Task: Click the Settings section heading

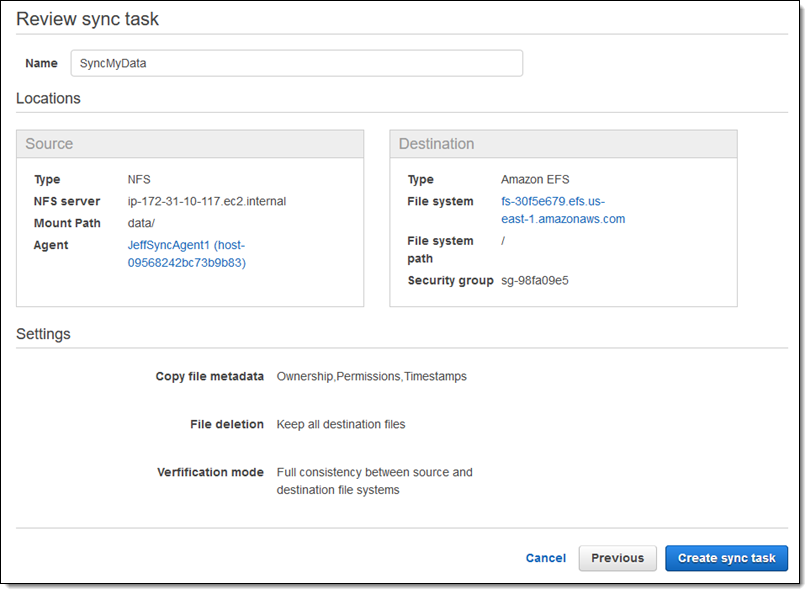Action: [43, 334]
